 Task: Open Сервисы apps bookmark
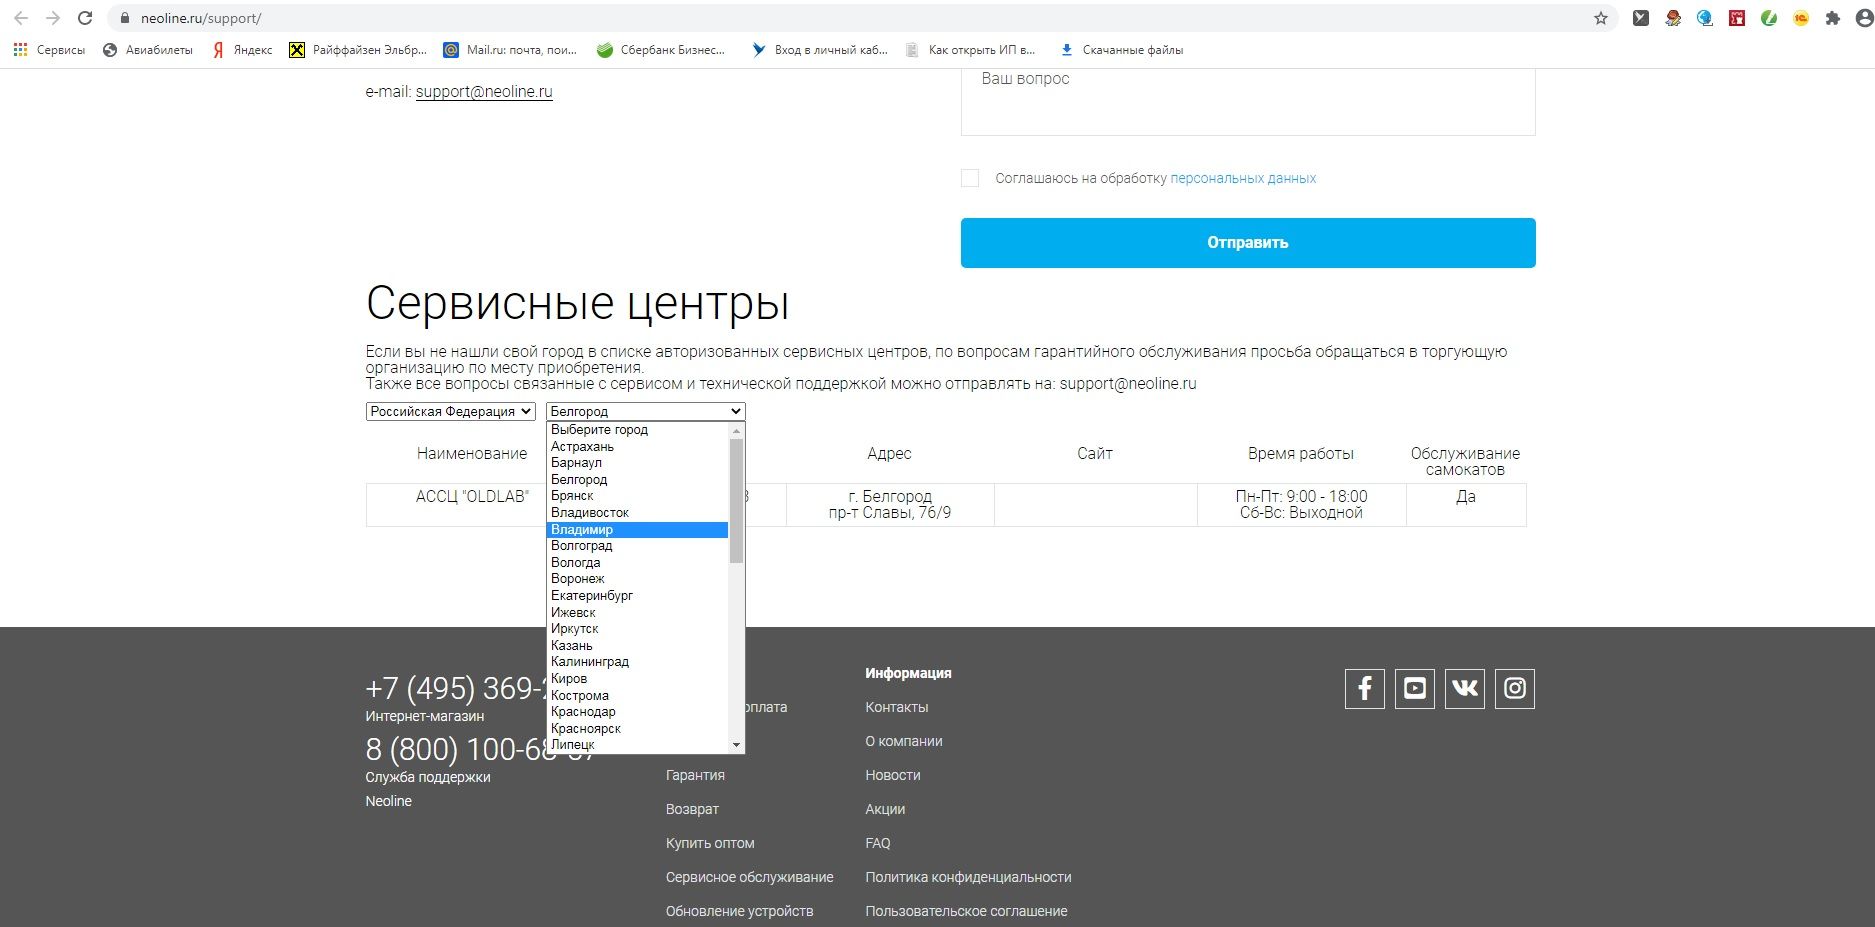[x=49, y=50]
